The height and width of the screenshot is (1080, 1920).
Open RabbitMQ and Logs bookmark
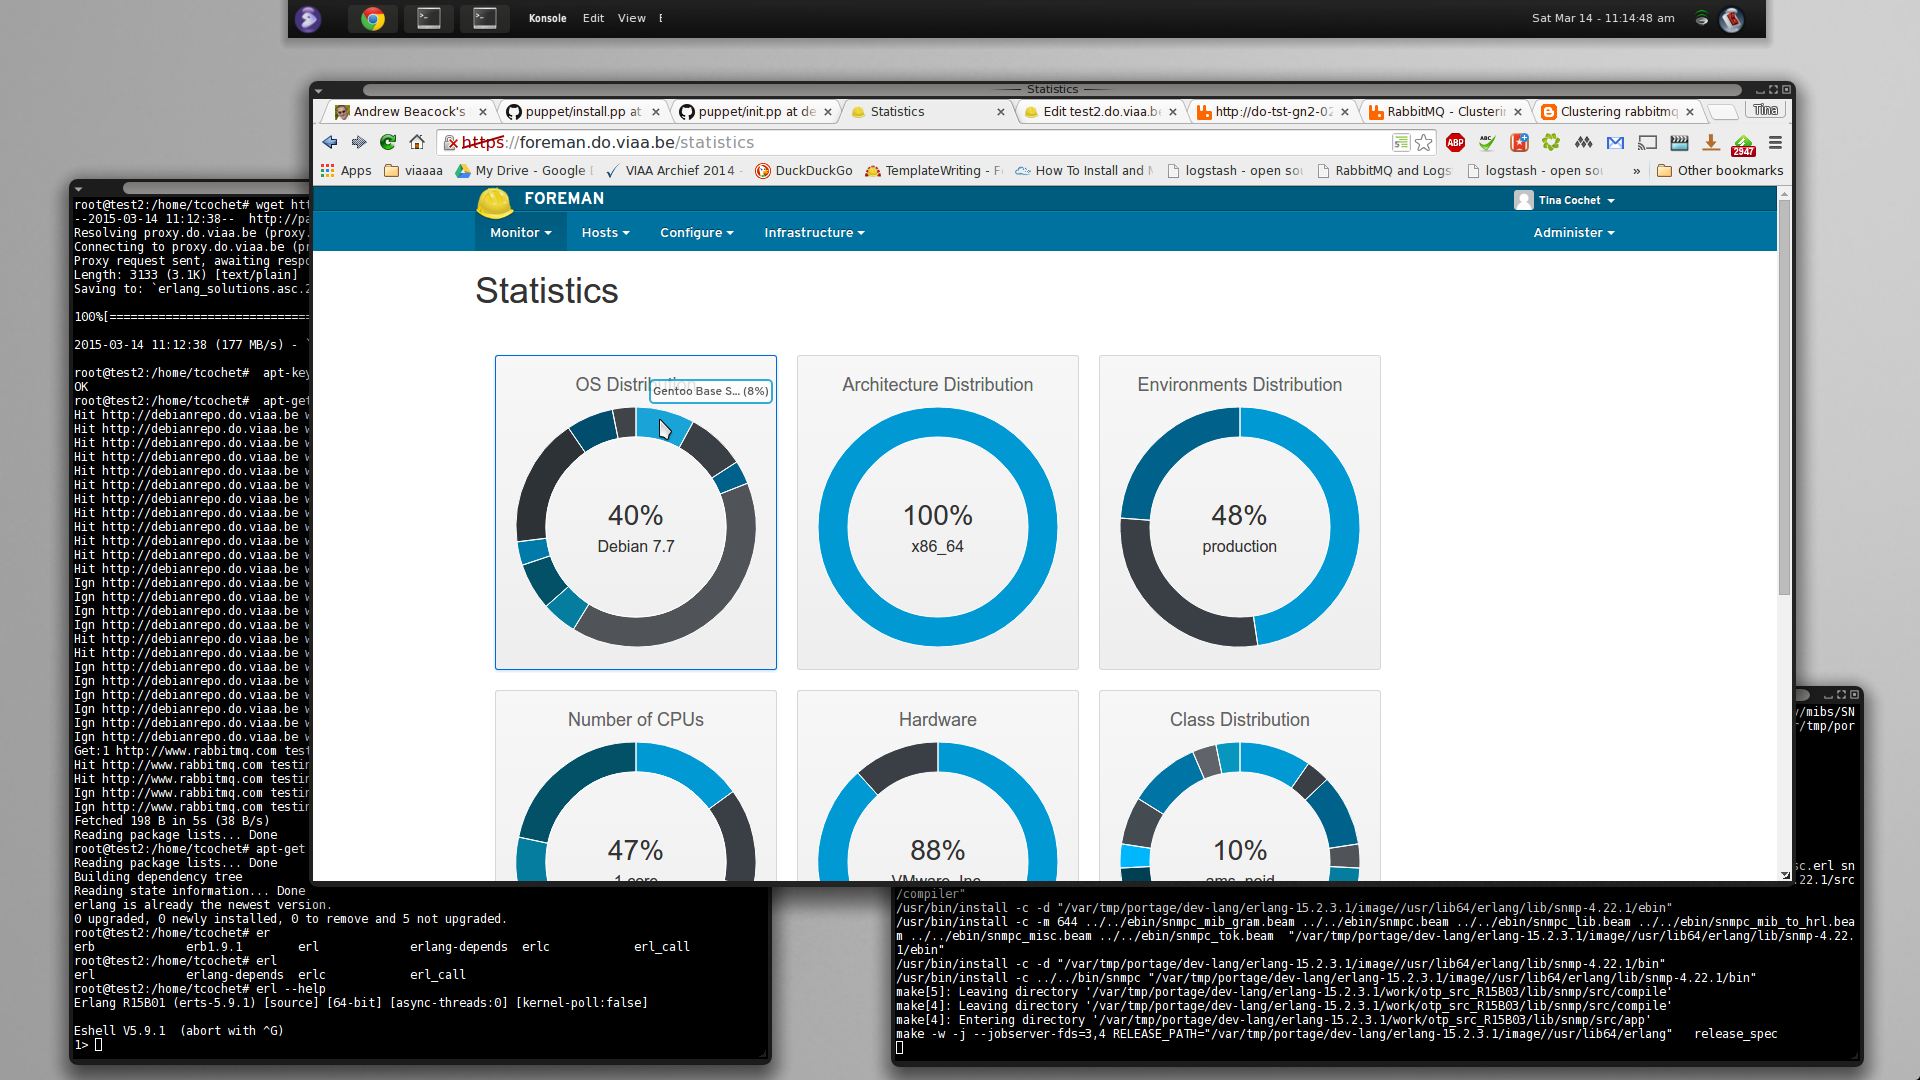pos(1384,171)
